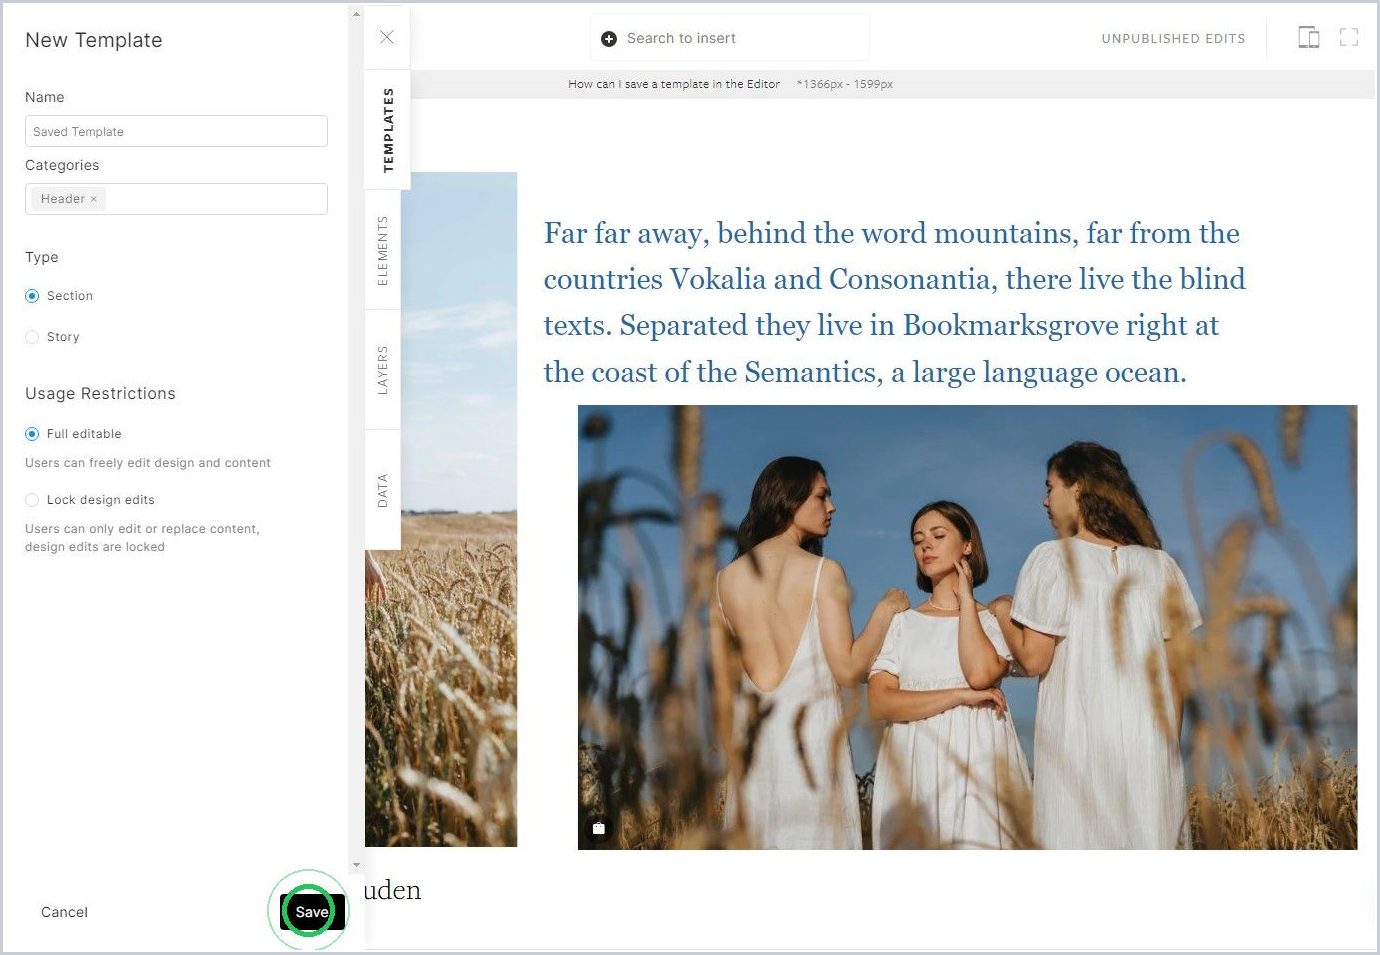Open the responsive device preview icon
1380x955 pixels.
coord(1308,38)
